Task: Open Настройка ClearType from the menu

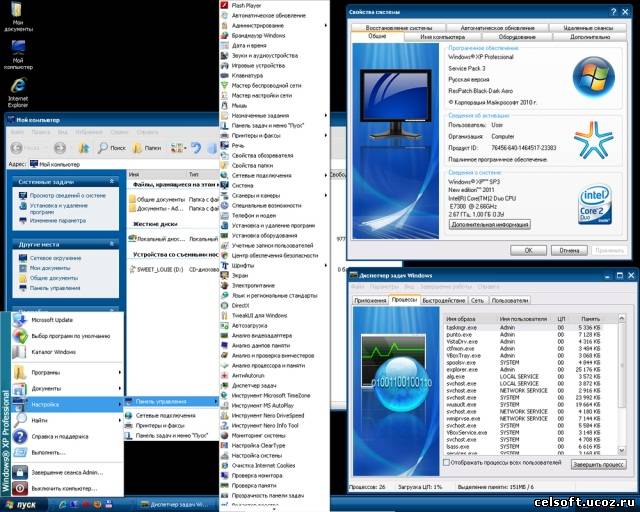Action: 258,445
